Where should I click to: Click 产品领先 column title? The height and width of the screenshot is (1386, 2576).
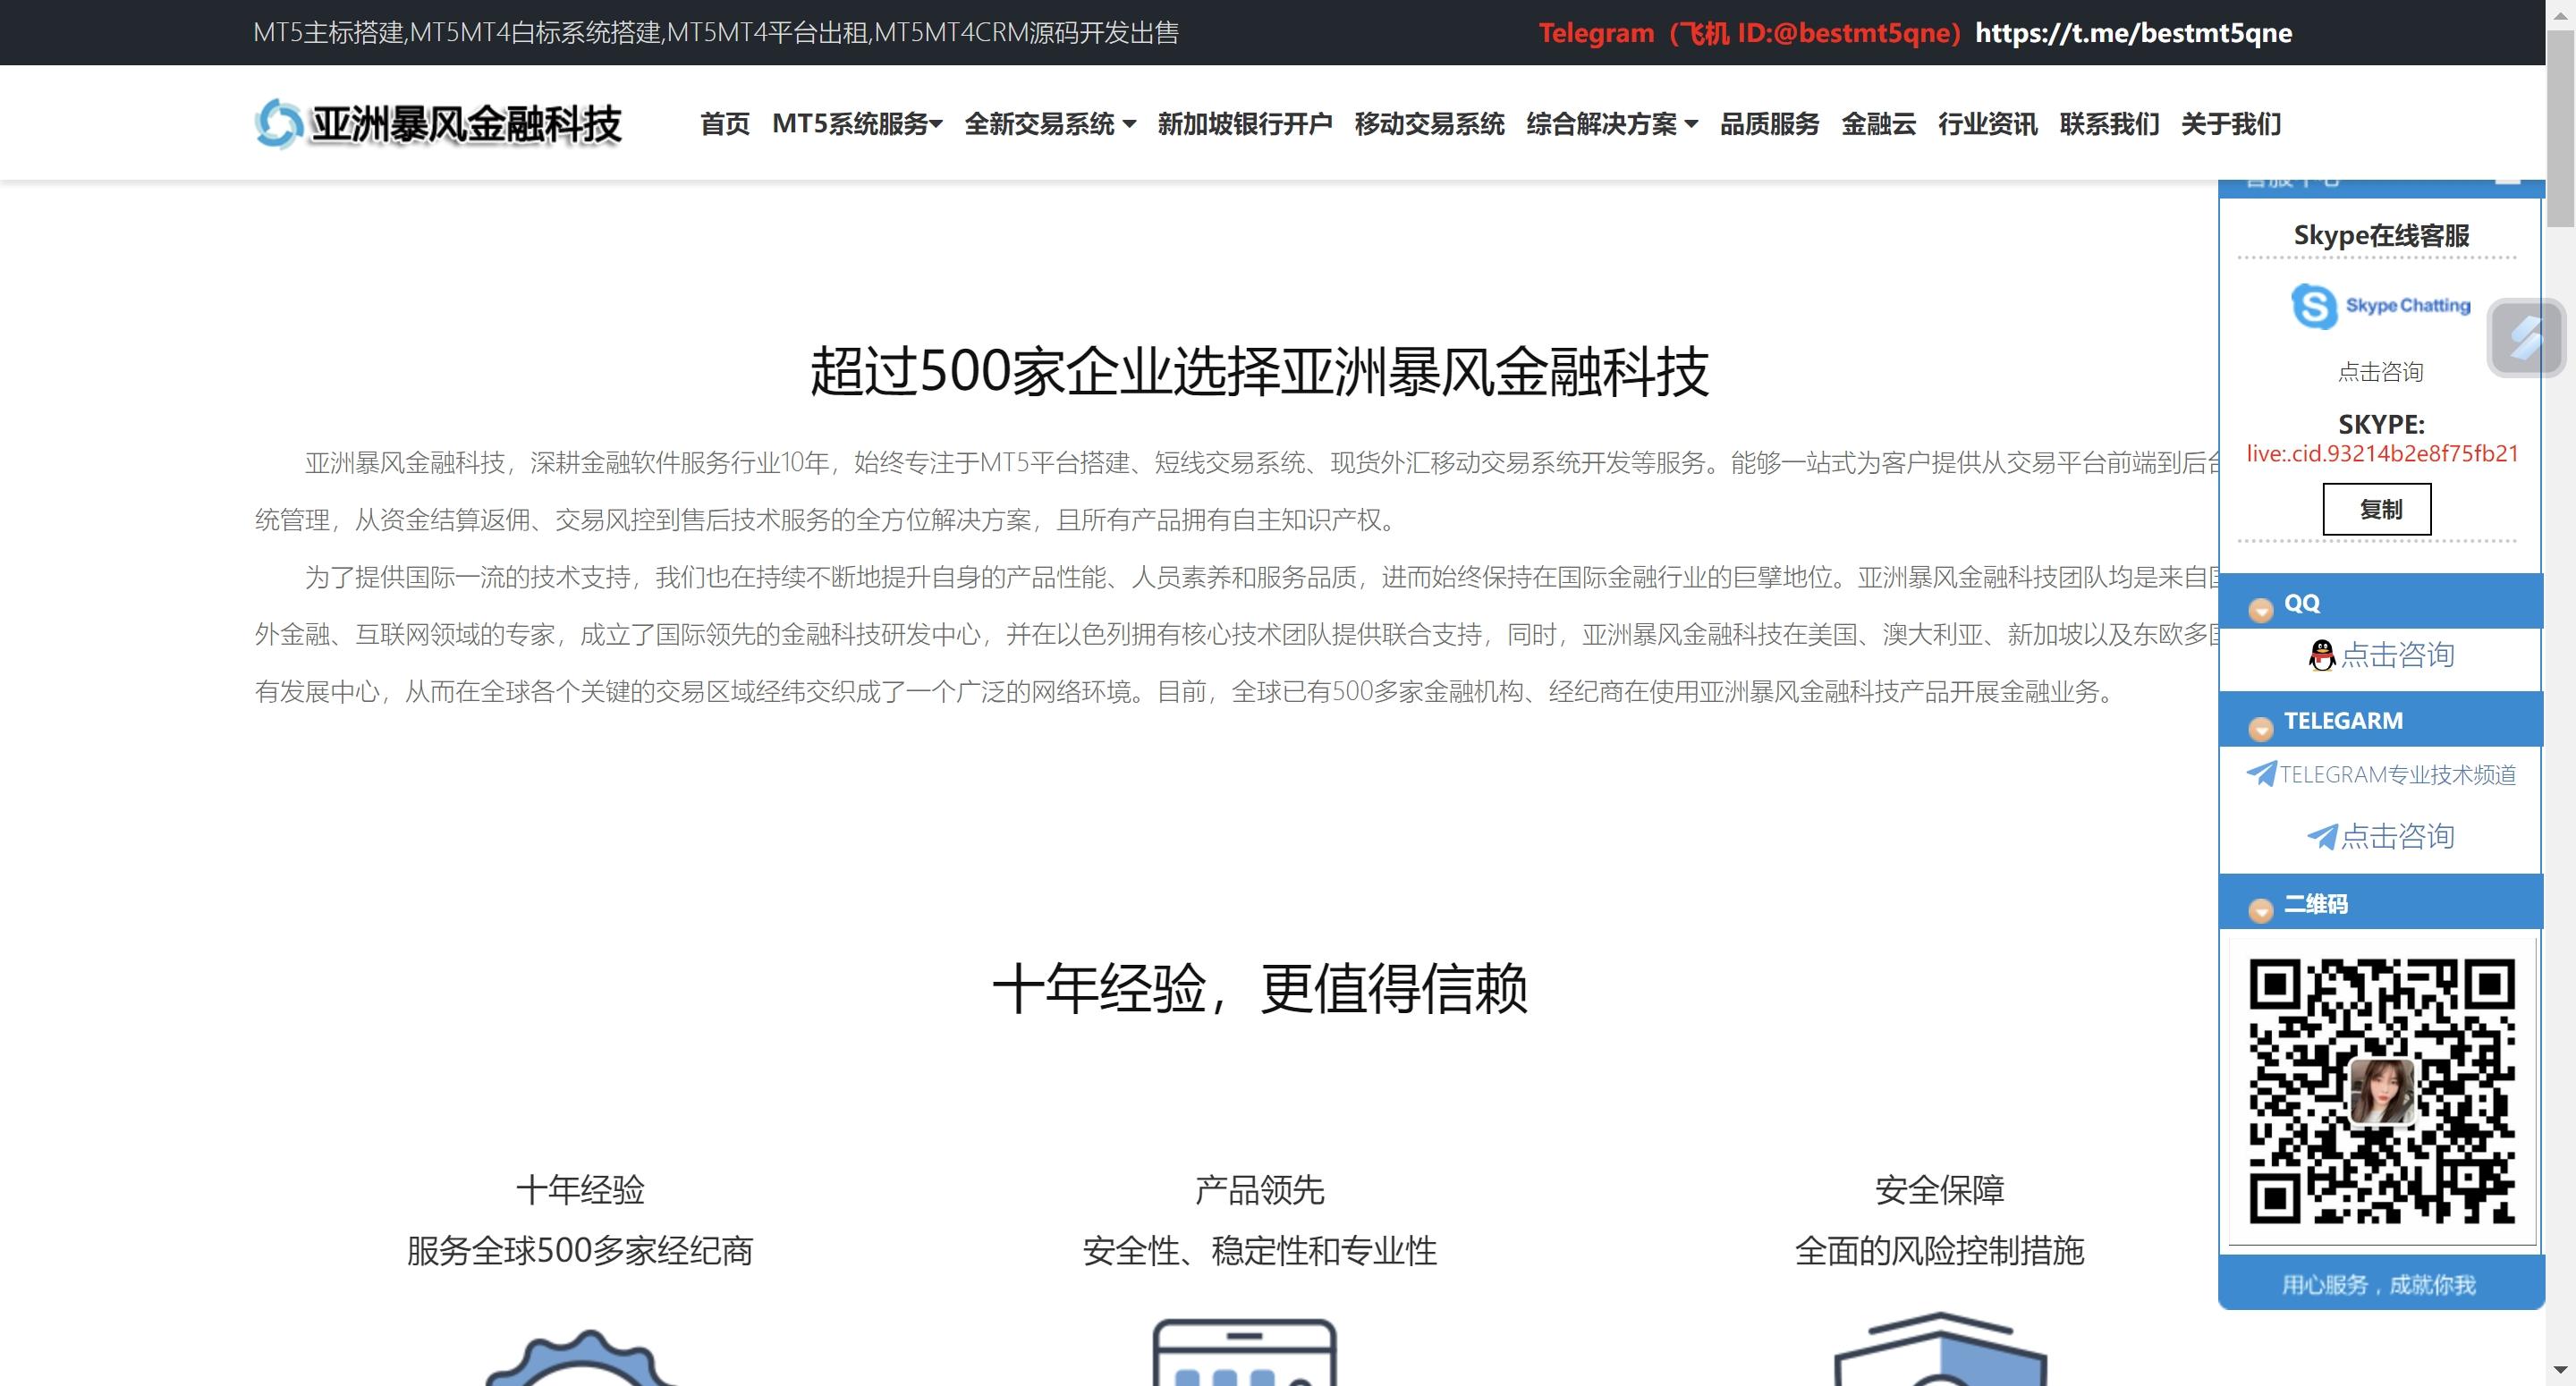(x=1259, y=1190)
